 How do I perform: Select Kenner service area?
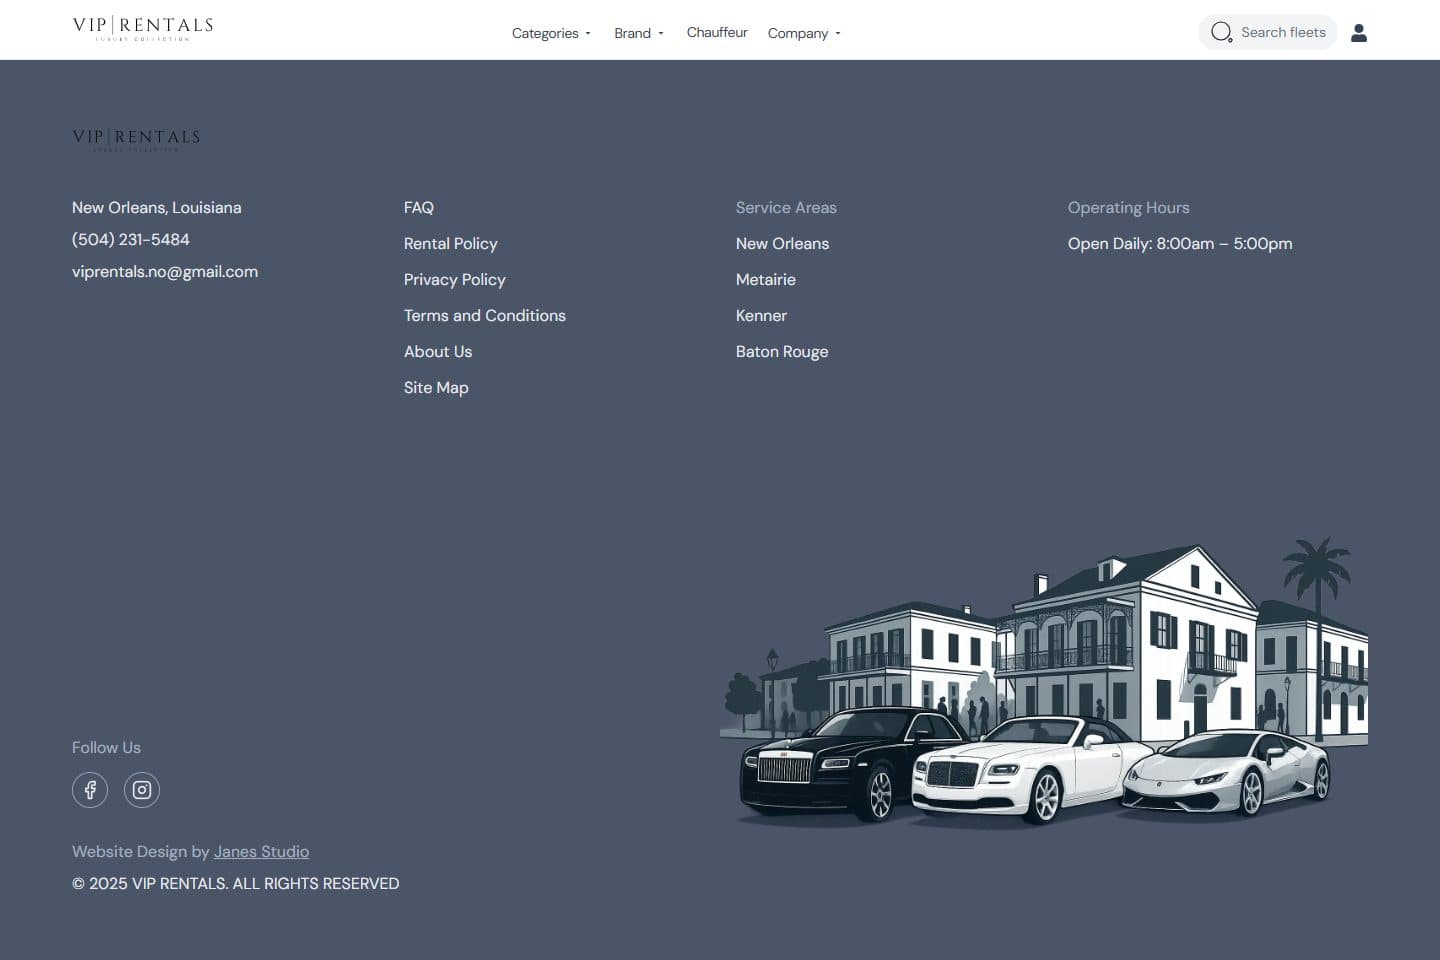point(761,315)
